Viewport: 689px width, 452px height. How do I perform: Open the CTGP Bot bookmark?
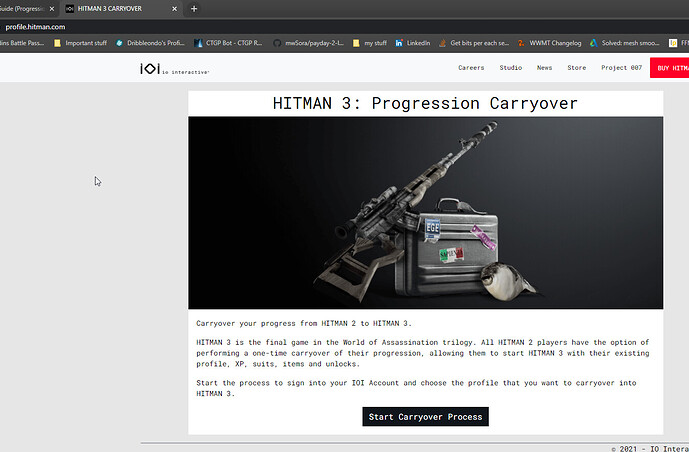tap(228, 43)
